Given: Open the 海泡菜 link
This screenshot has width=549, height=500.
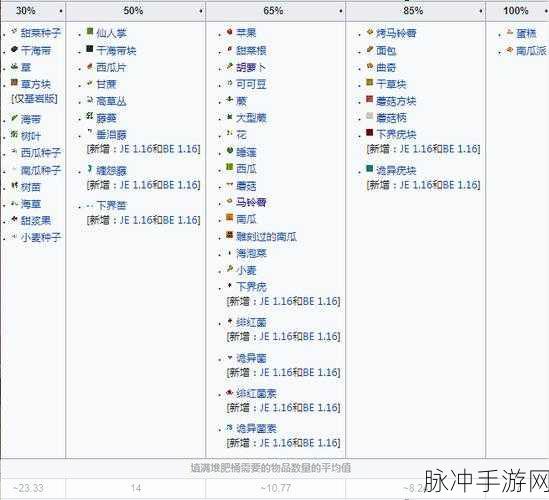Looking at the screenshot, I should tap(251, 253).
